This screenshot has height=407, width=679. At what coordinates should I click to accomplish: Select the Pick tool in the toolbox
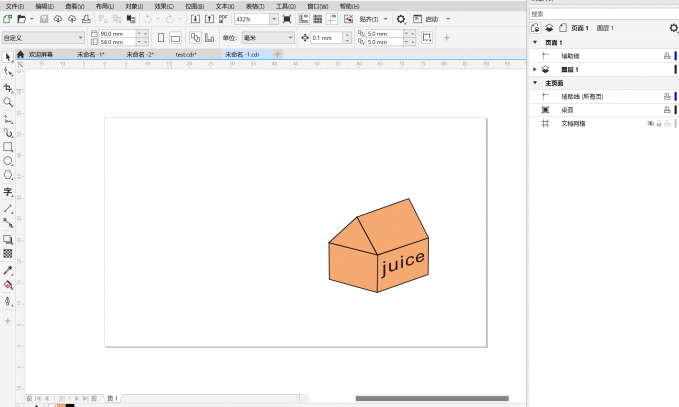pos(8,57)
